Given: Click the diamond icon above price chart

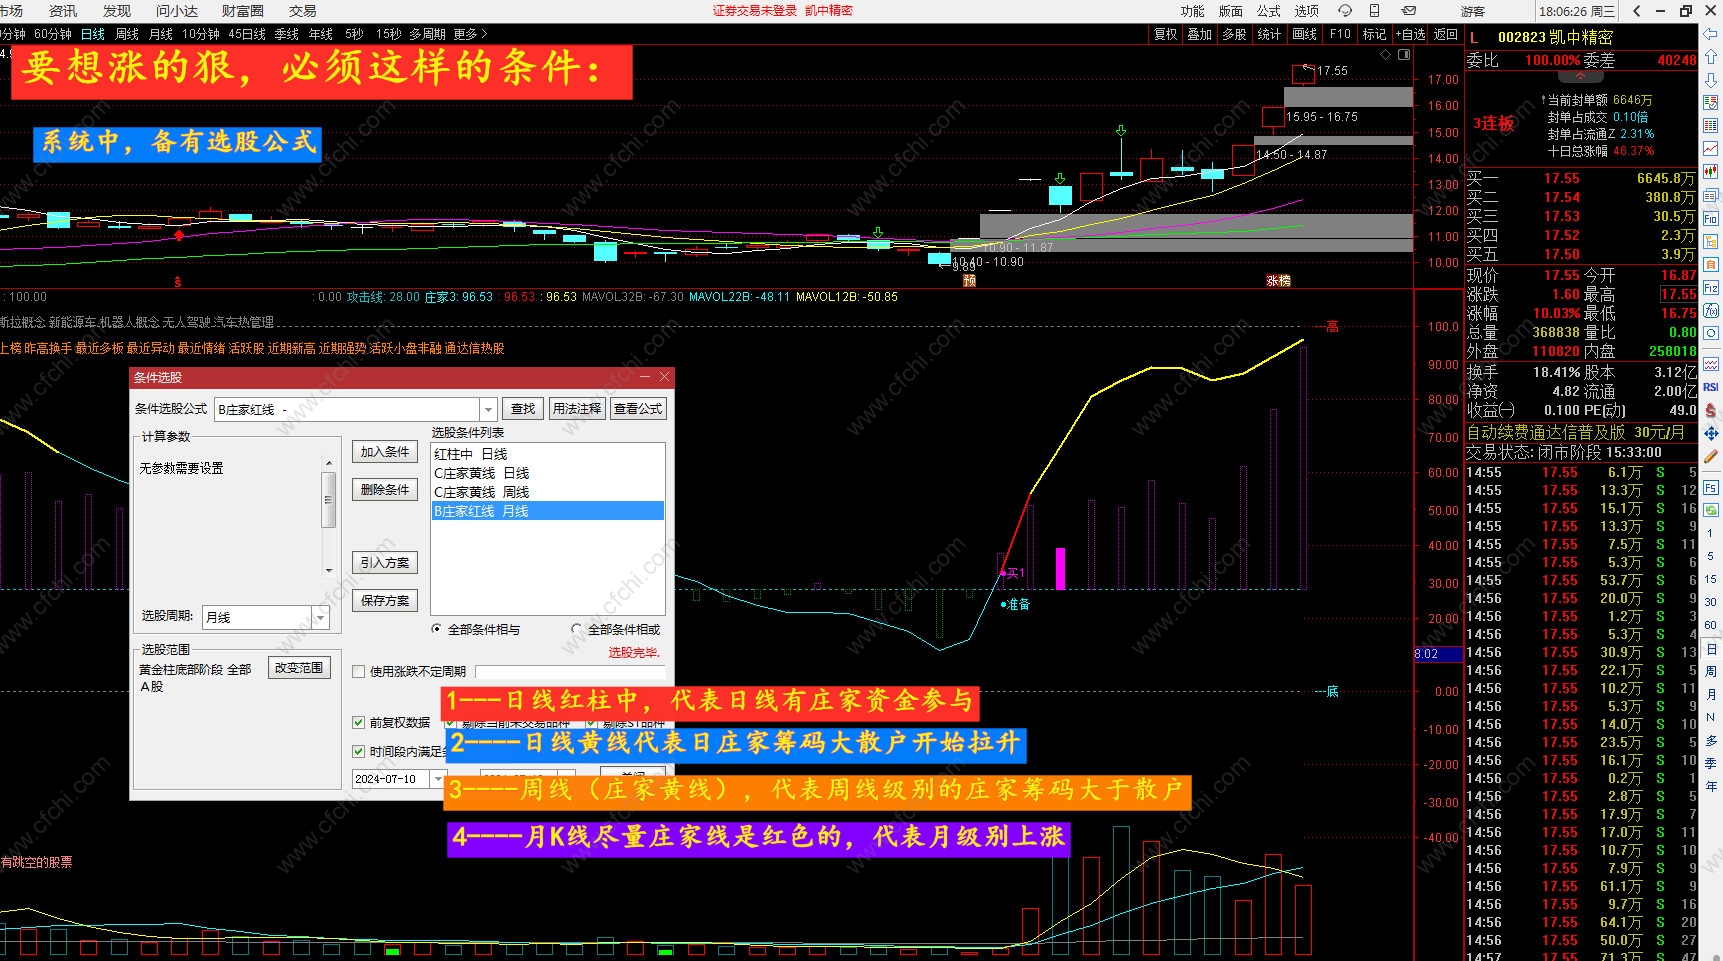Looking at the screenshot, I should (x=1385, y=55).
